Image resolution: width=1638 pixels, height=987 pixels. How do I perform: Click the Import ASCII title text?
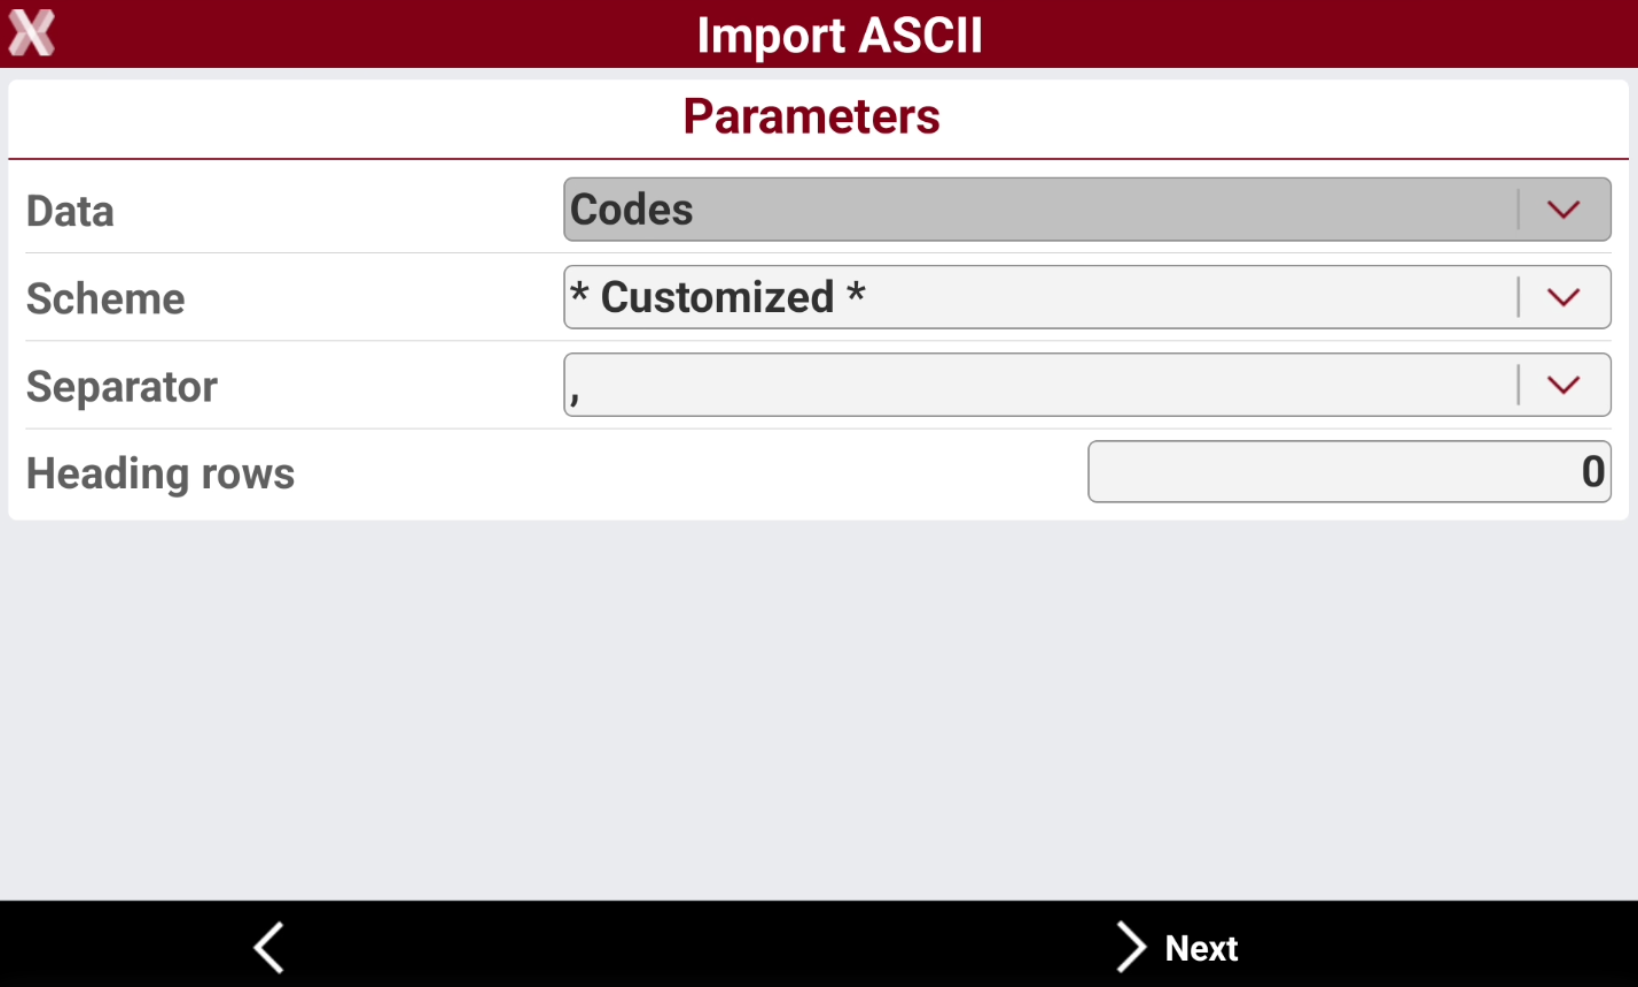(x=839, y=35)
